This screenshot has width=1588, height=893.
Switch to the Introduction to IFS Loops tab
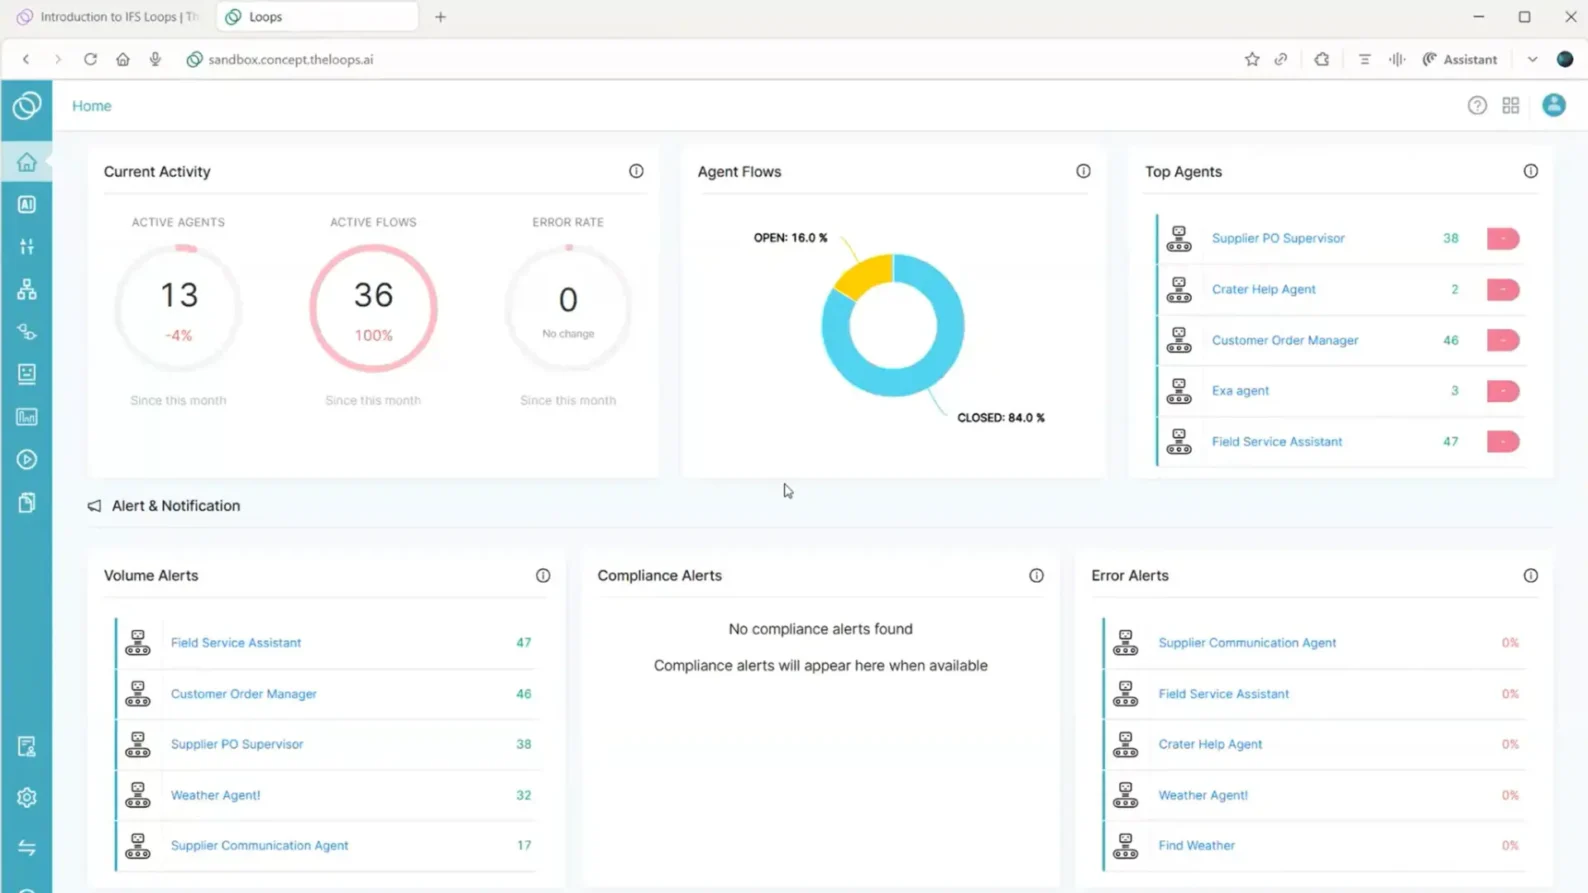point(110,17)
